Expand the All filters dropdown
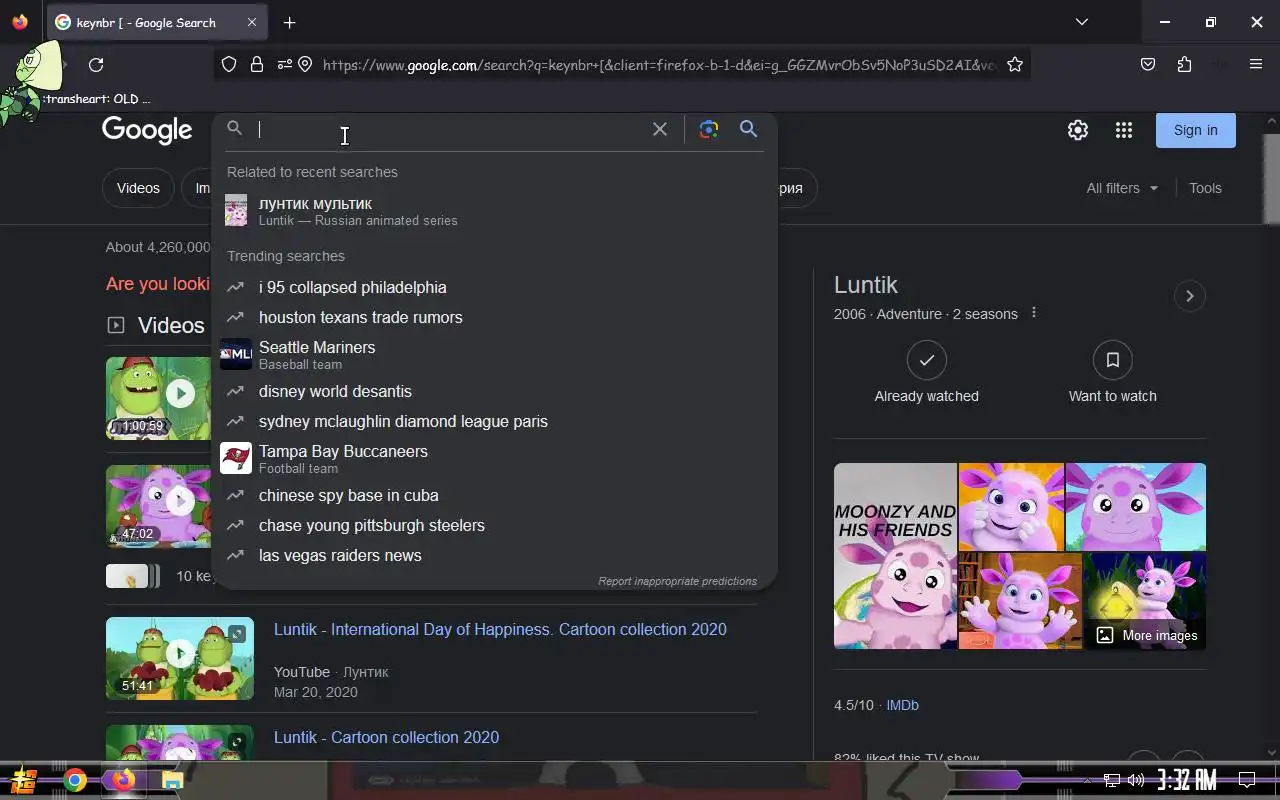The width and height of the screenshot is (1280, 800). 1122,188
